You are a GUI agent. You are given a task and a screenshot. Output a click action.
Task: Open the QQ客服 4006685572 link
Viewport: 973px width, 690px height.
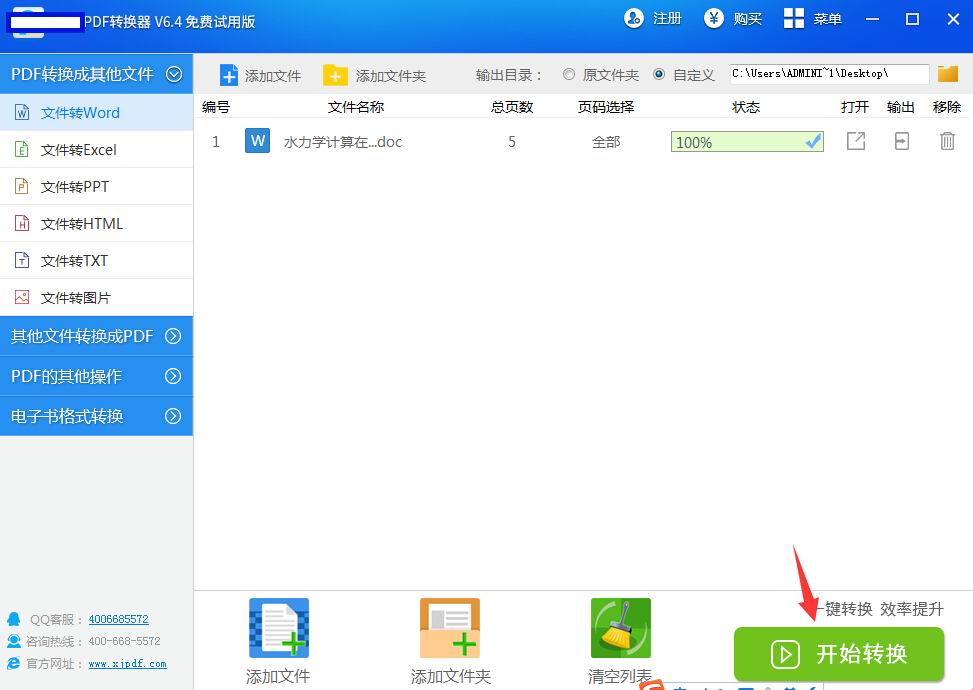119,619
